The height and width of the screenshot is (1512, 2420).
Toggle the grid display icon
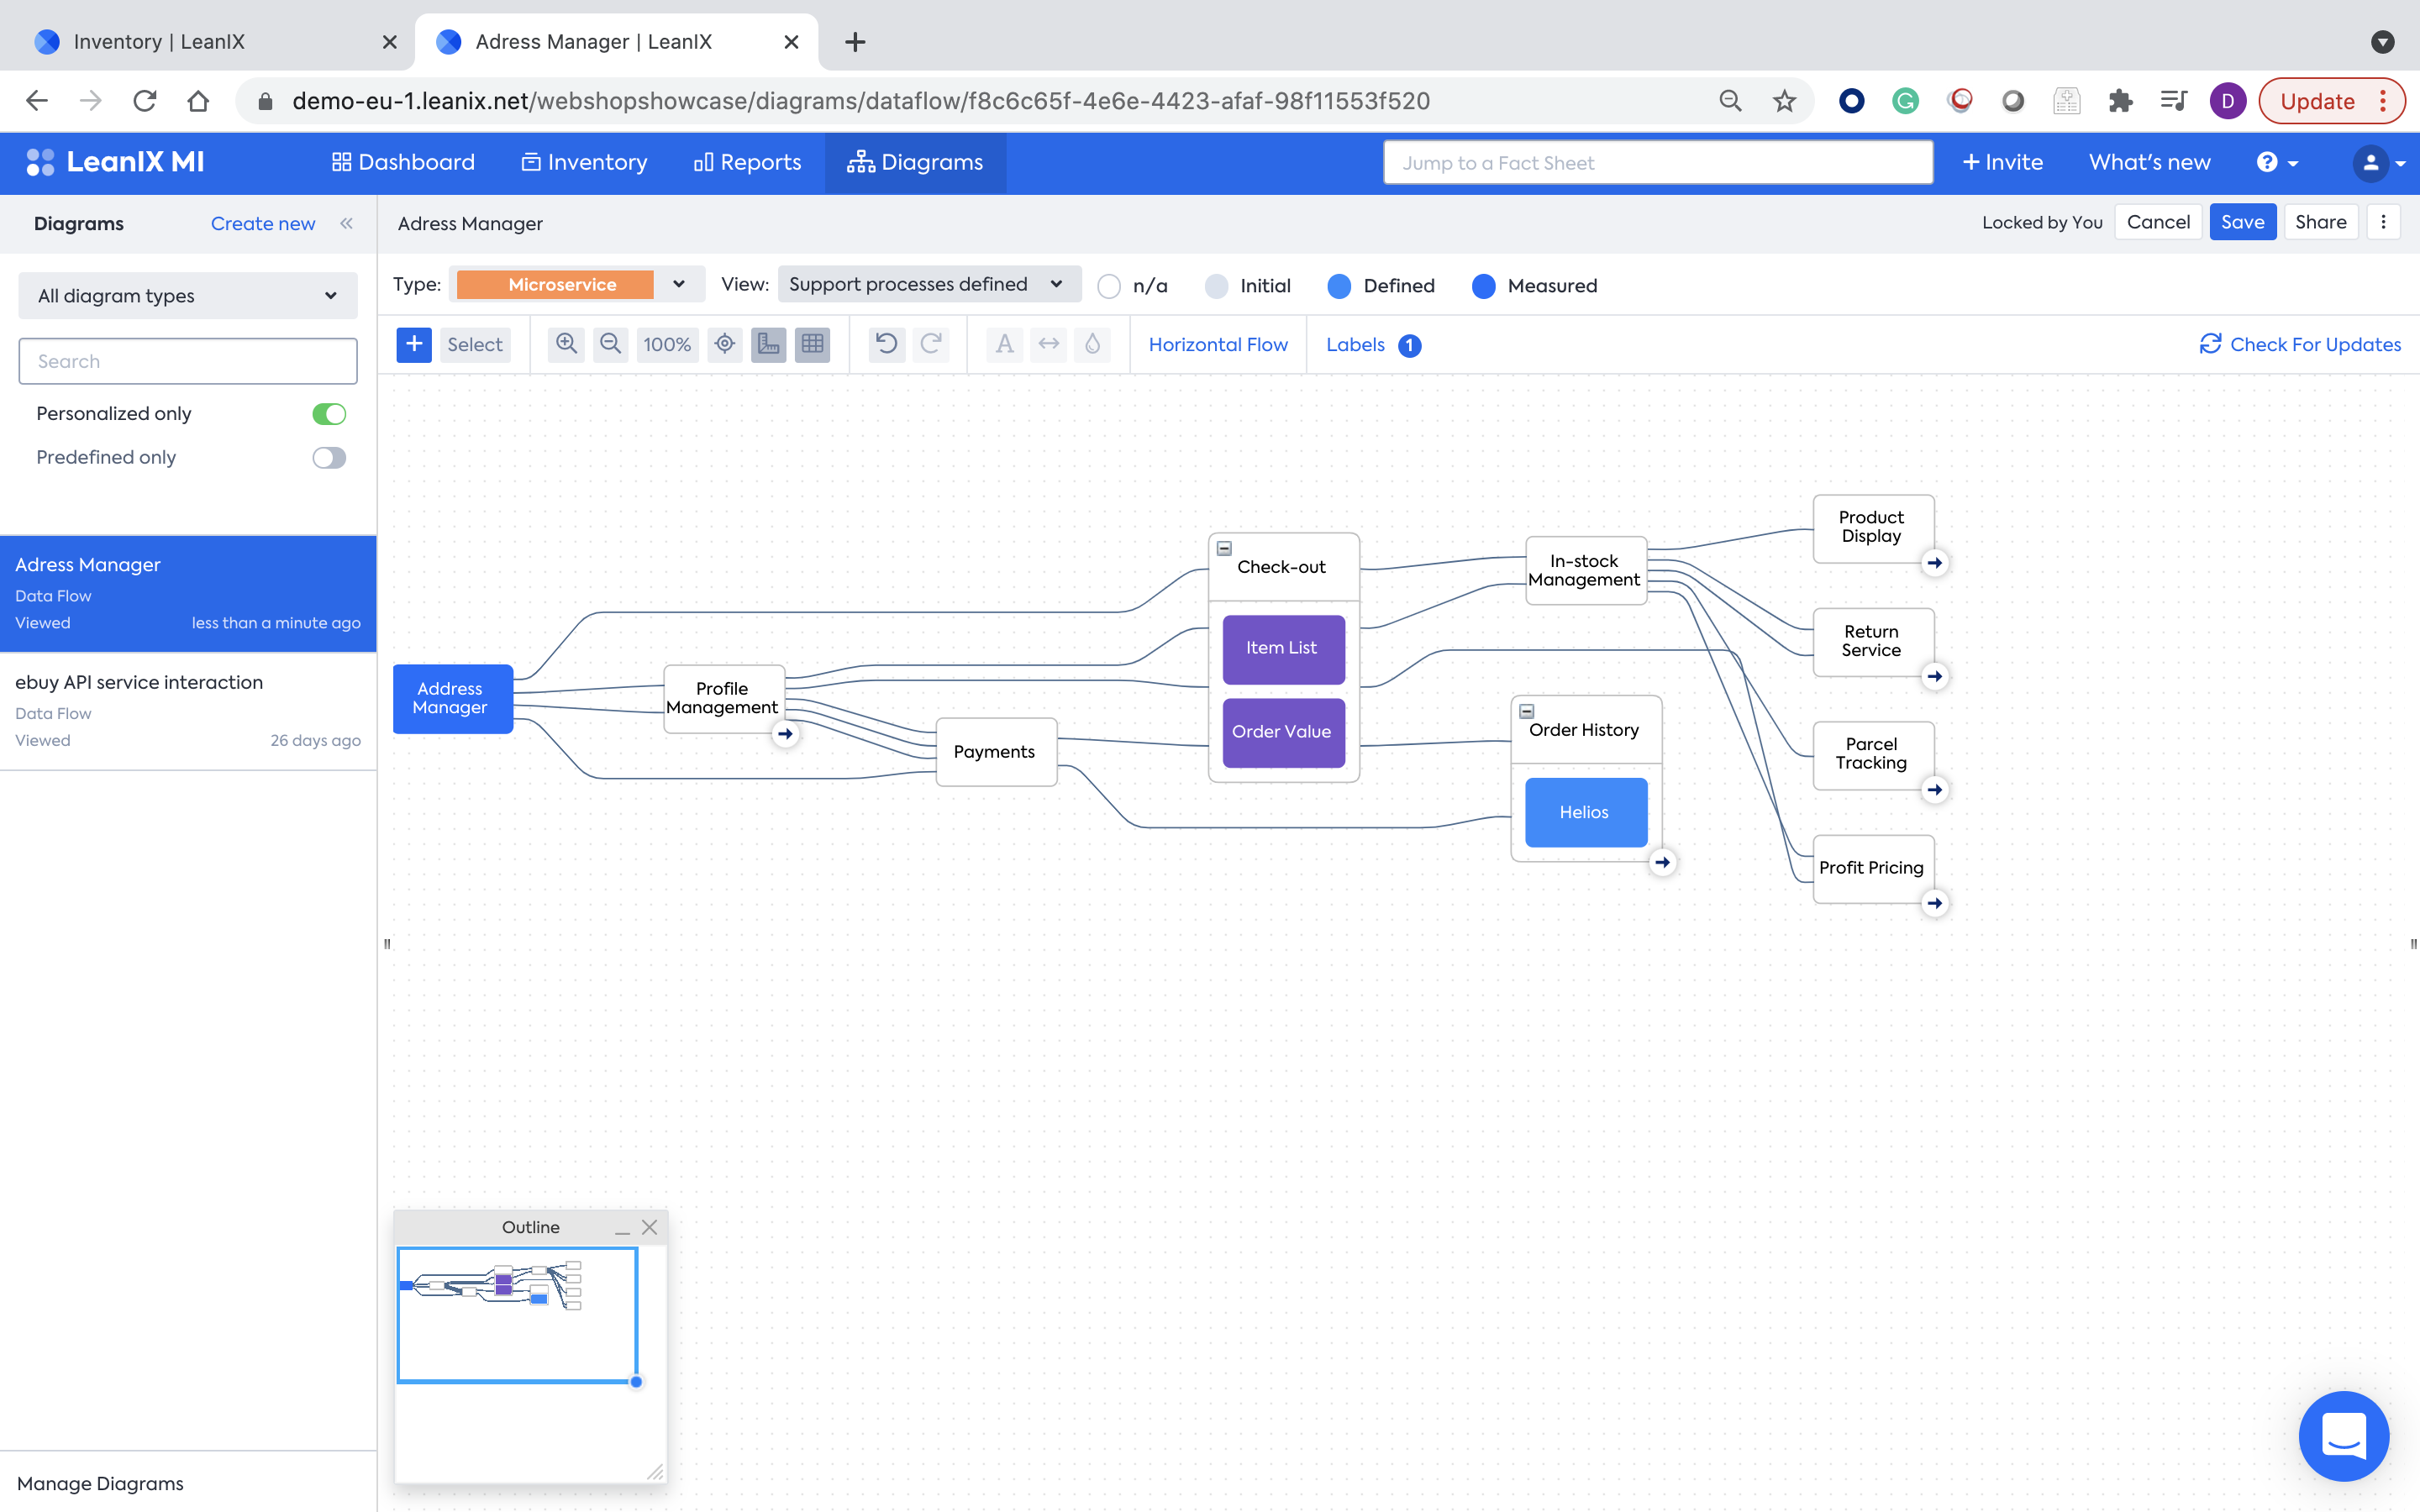[x=812, y=344]
